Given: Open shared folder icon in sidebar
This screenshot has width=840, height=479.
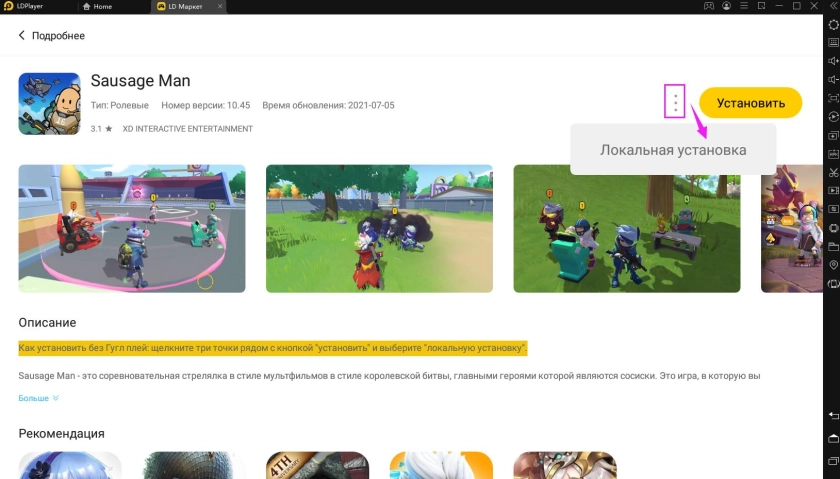Looking at the screenshot, I should click(x=833, y=246).
